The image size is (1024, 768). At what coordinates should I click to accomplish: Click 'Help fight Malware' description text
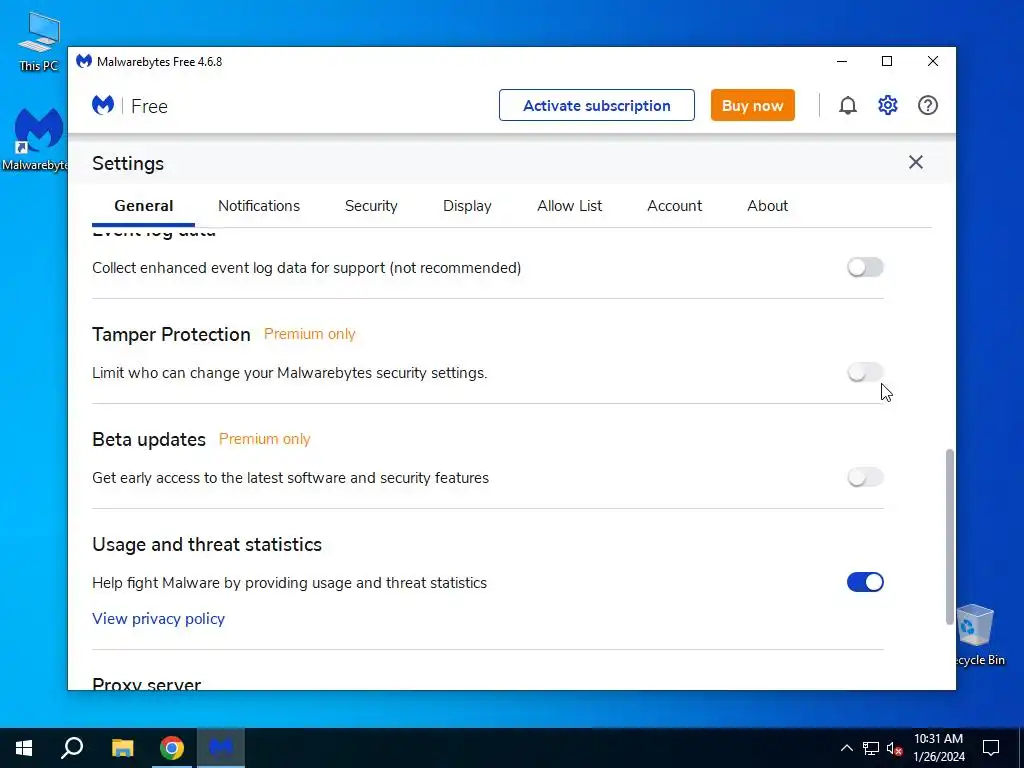coord(289,583)
